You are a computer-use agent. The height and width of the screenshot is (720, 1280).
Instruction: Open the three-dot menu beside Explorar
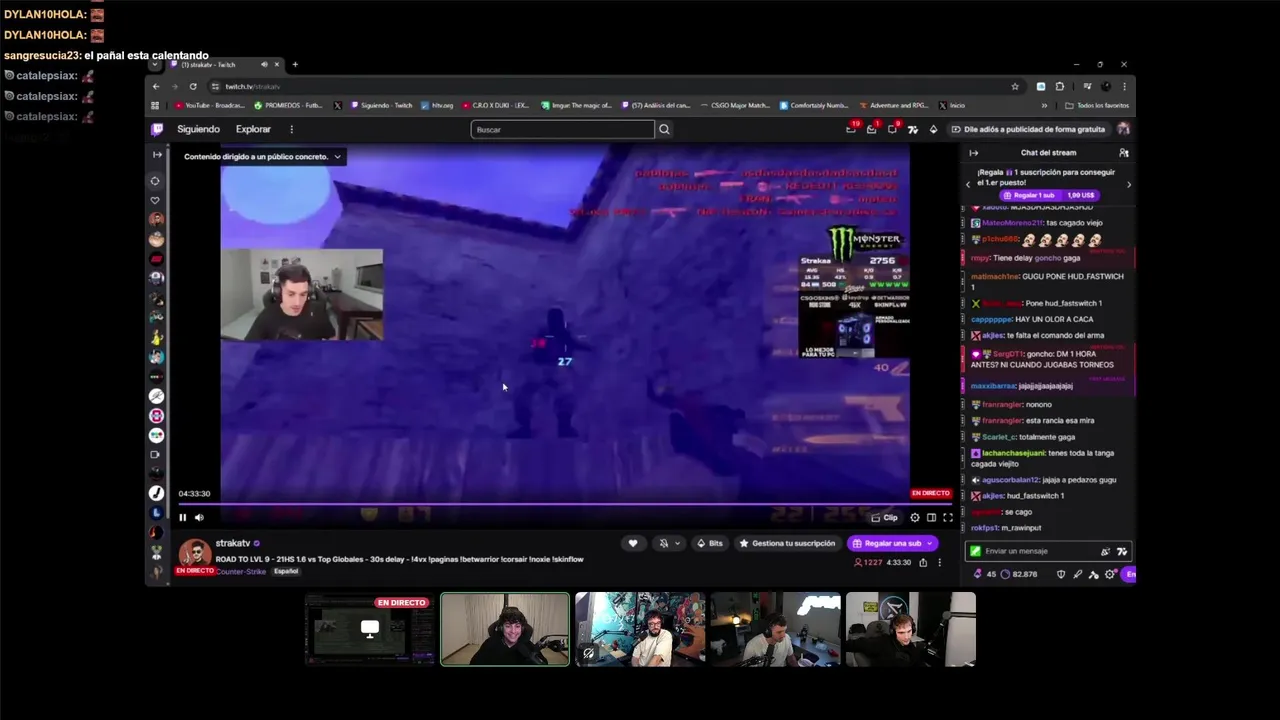coord(291,129)
